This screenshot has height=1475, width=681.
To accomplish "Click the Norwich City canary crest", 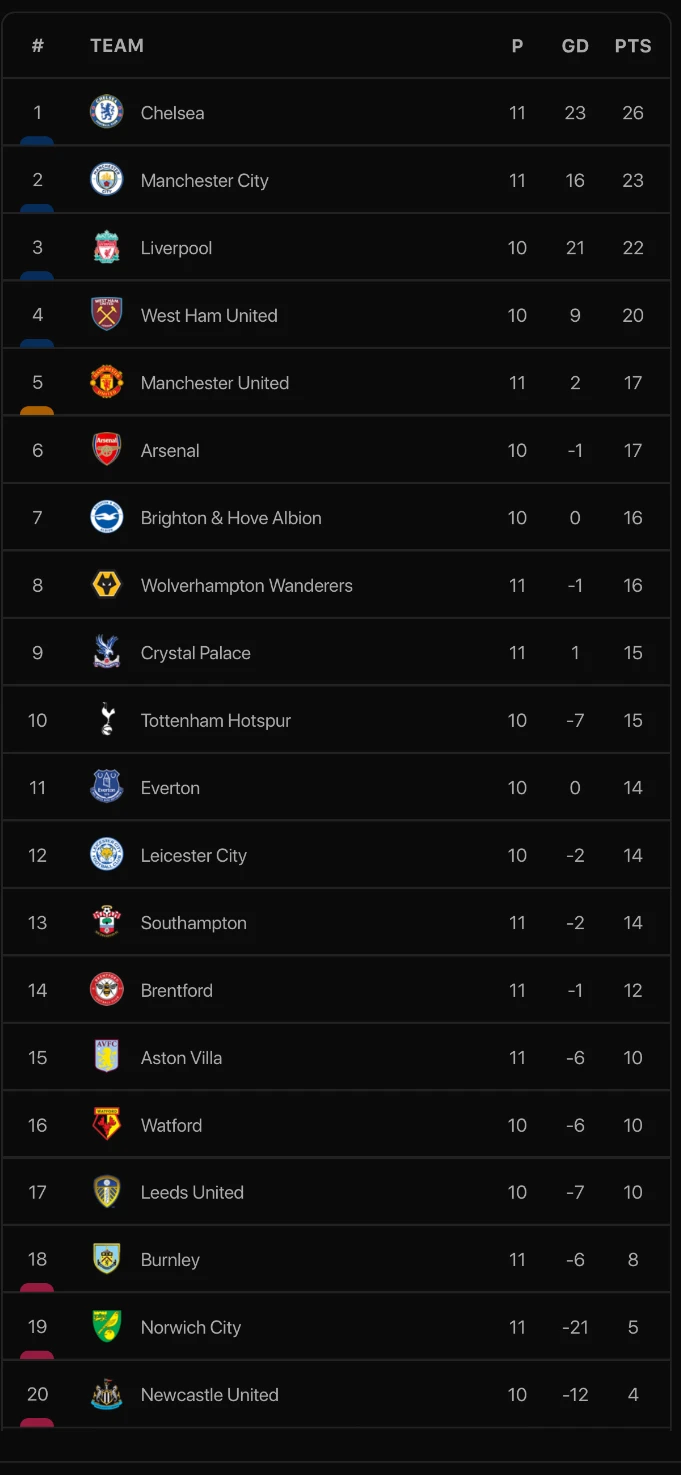I will point(107,1327).
